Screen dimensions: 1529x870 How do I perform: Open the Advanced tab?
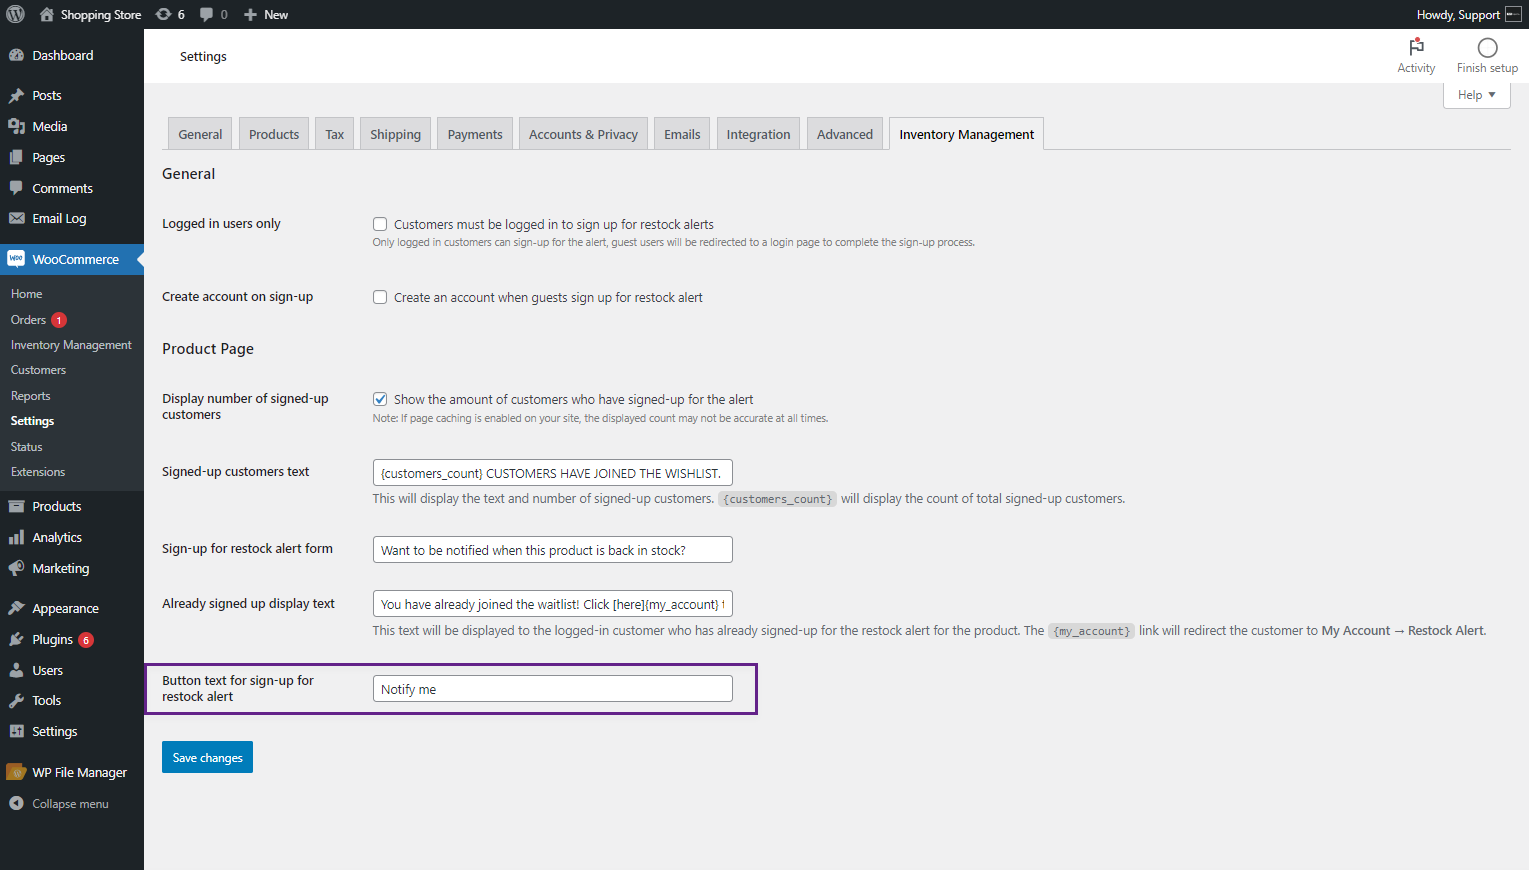click(x=845, y=134)
